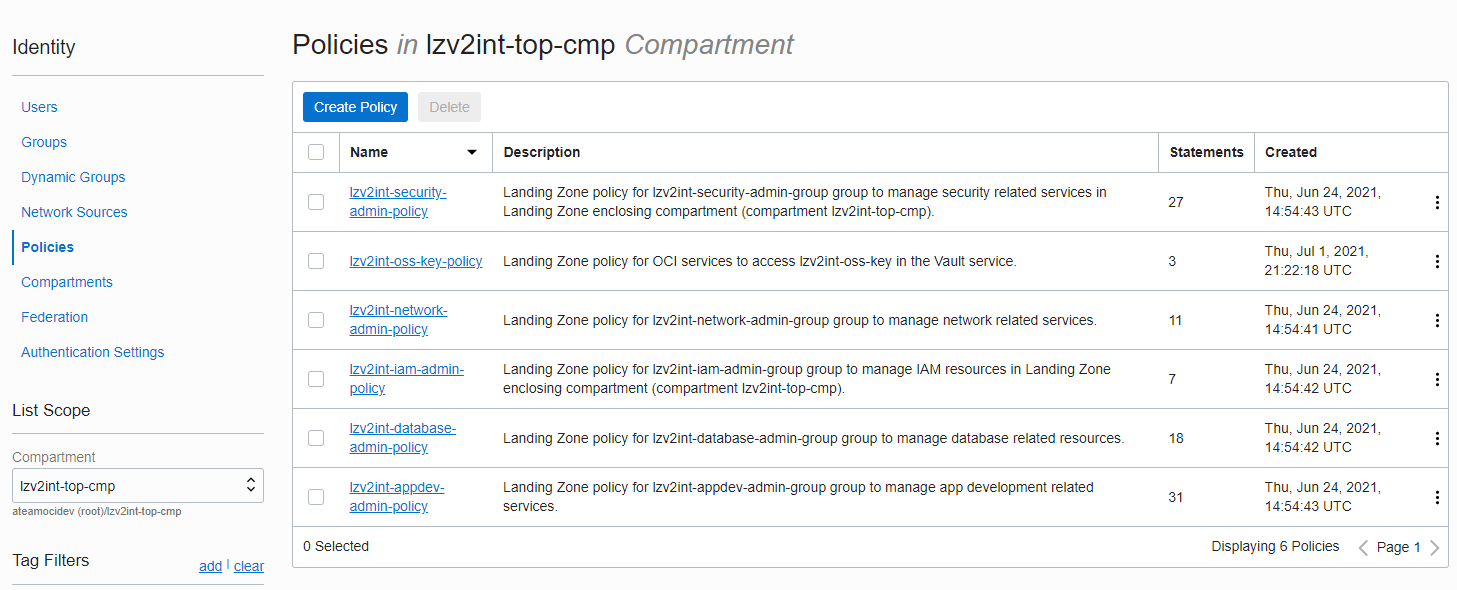Click the Create Policy button

click(x=355, y=107)
